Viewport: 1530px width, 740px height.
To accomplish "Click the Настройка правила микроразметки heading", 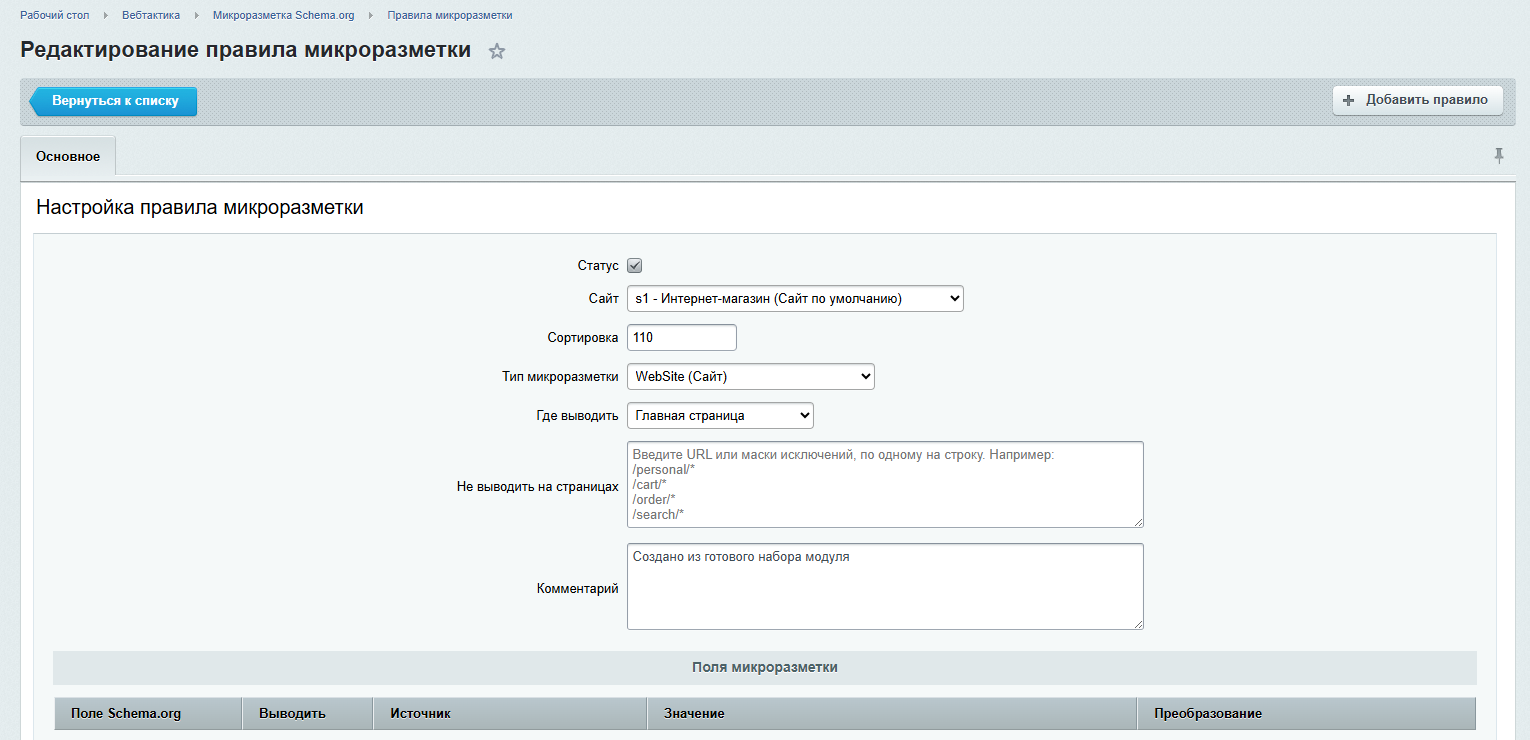I will (200, 208).
